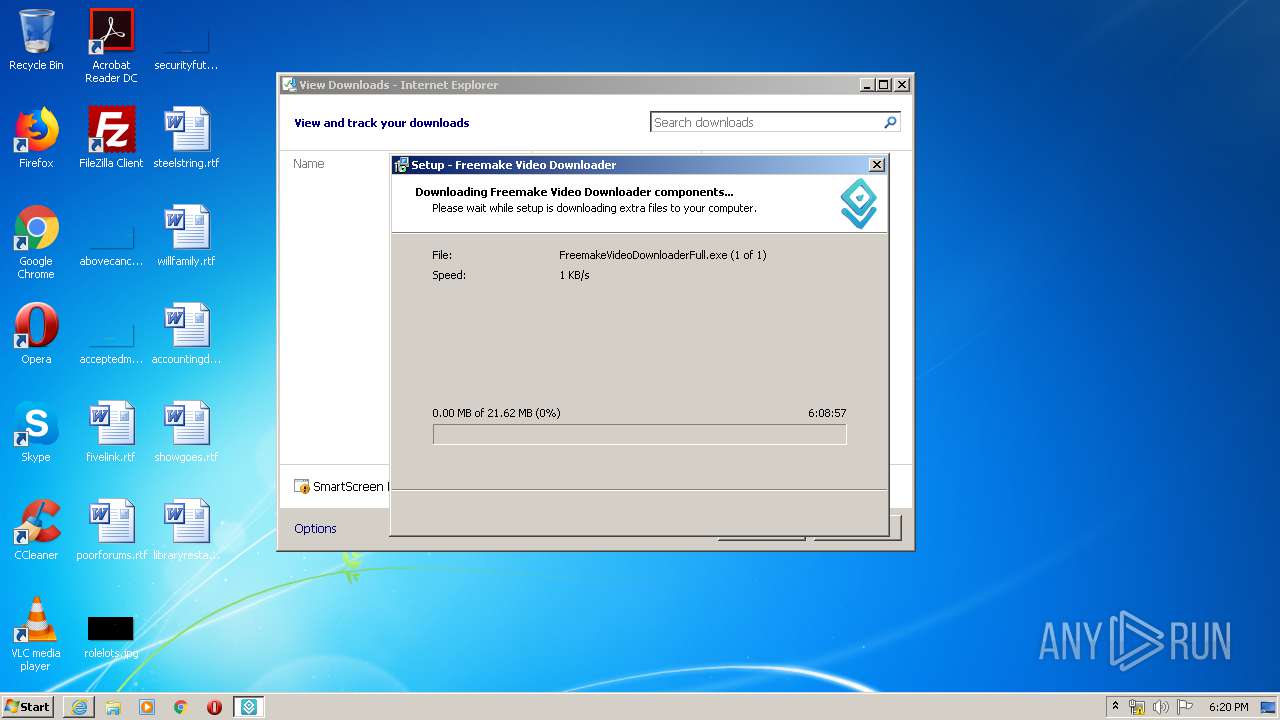Open the Firefox desktop shortcut
The height and width of the screenshot is (720, 1280).
[36, 138]
